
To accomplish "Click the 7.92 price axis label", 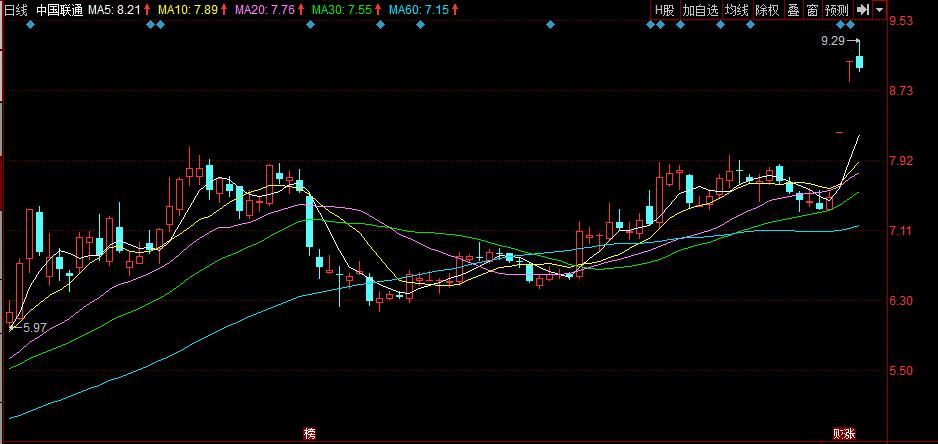I will pos(901,160).
